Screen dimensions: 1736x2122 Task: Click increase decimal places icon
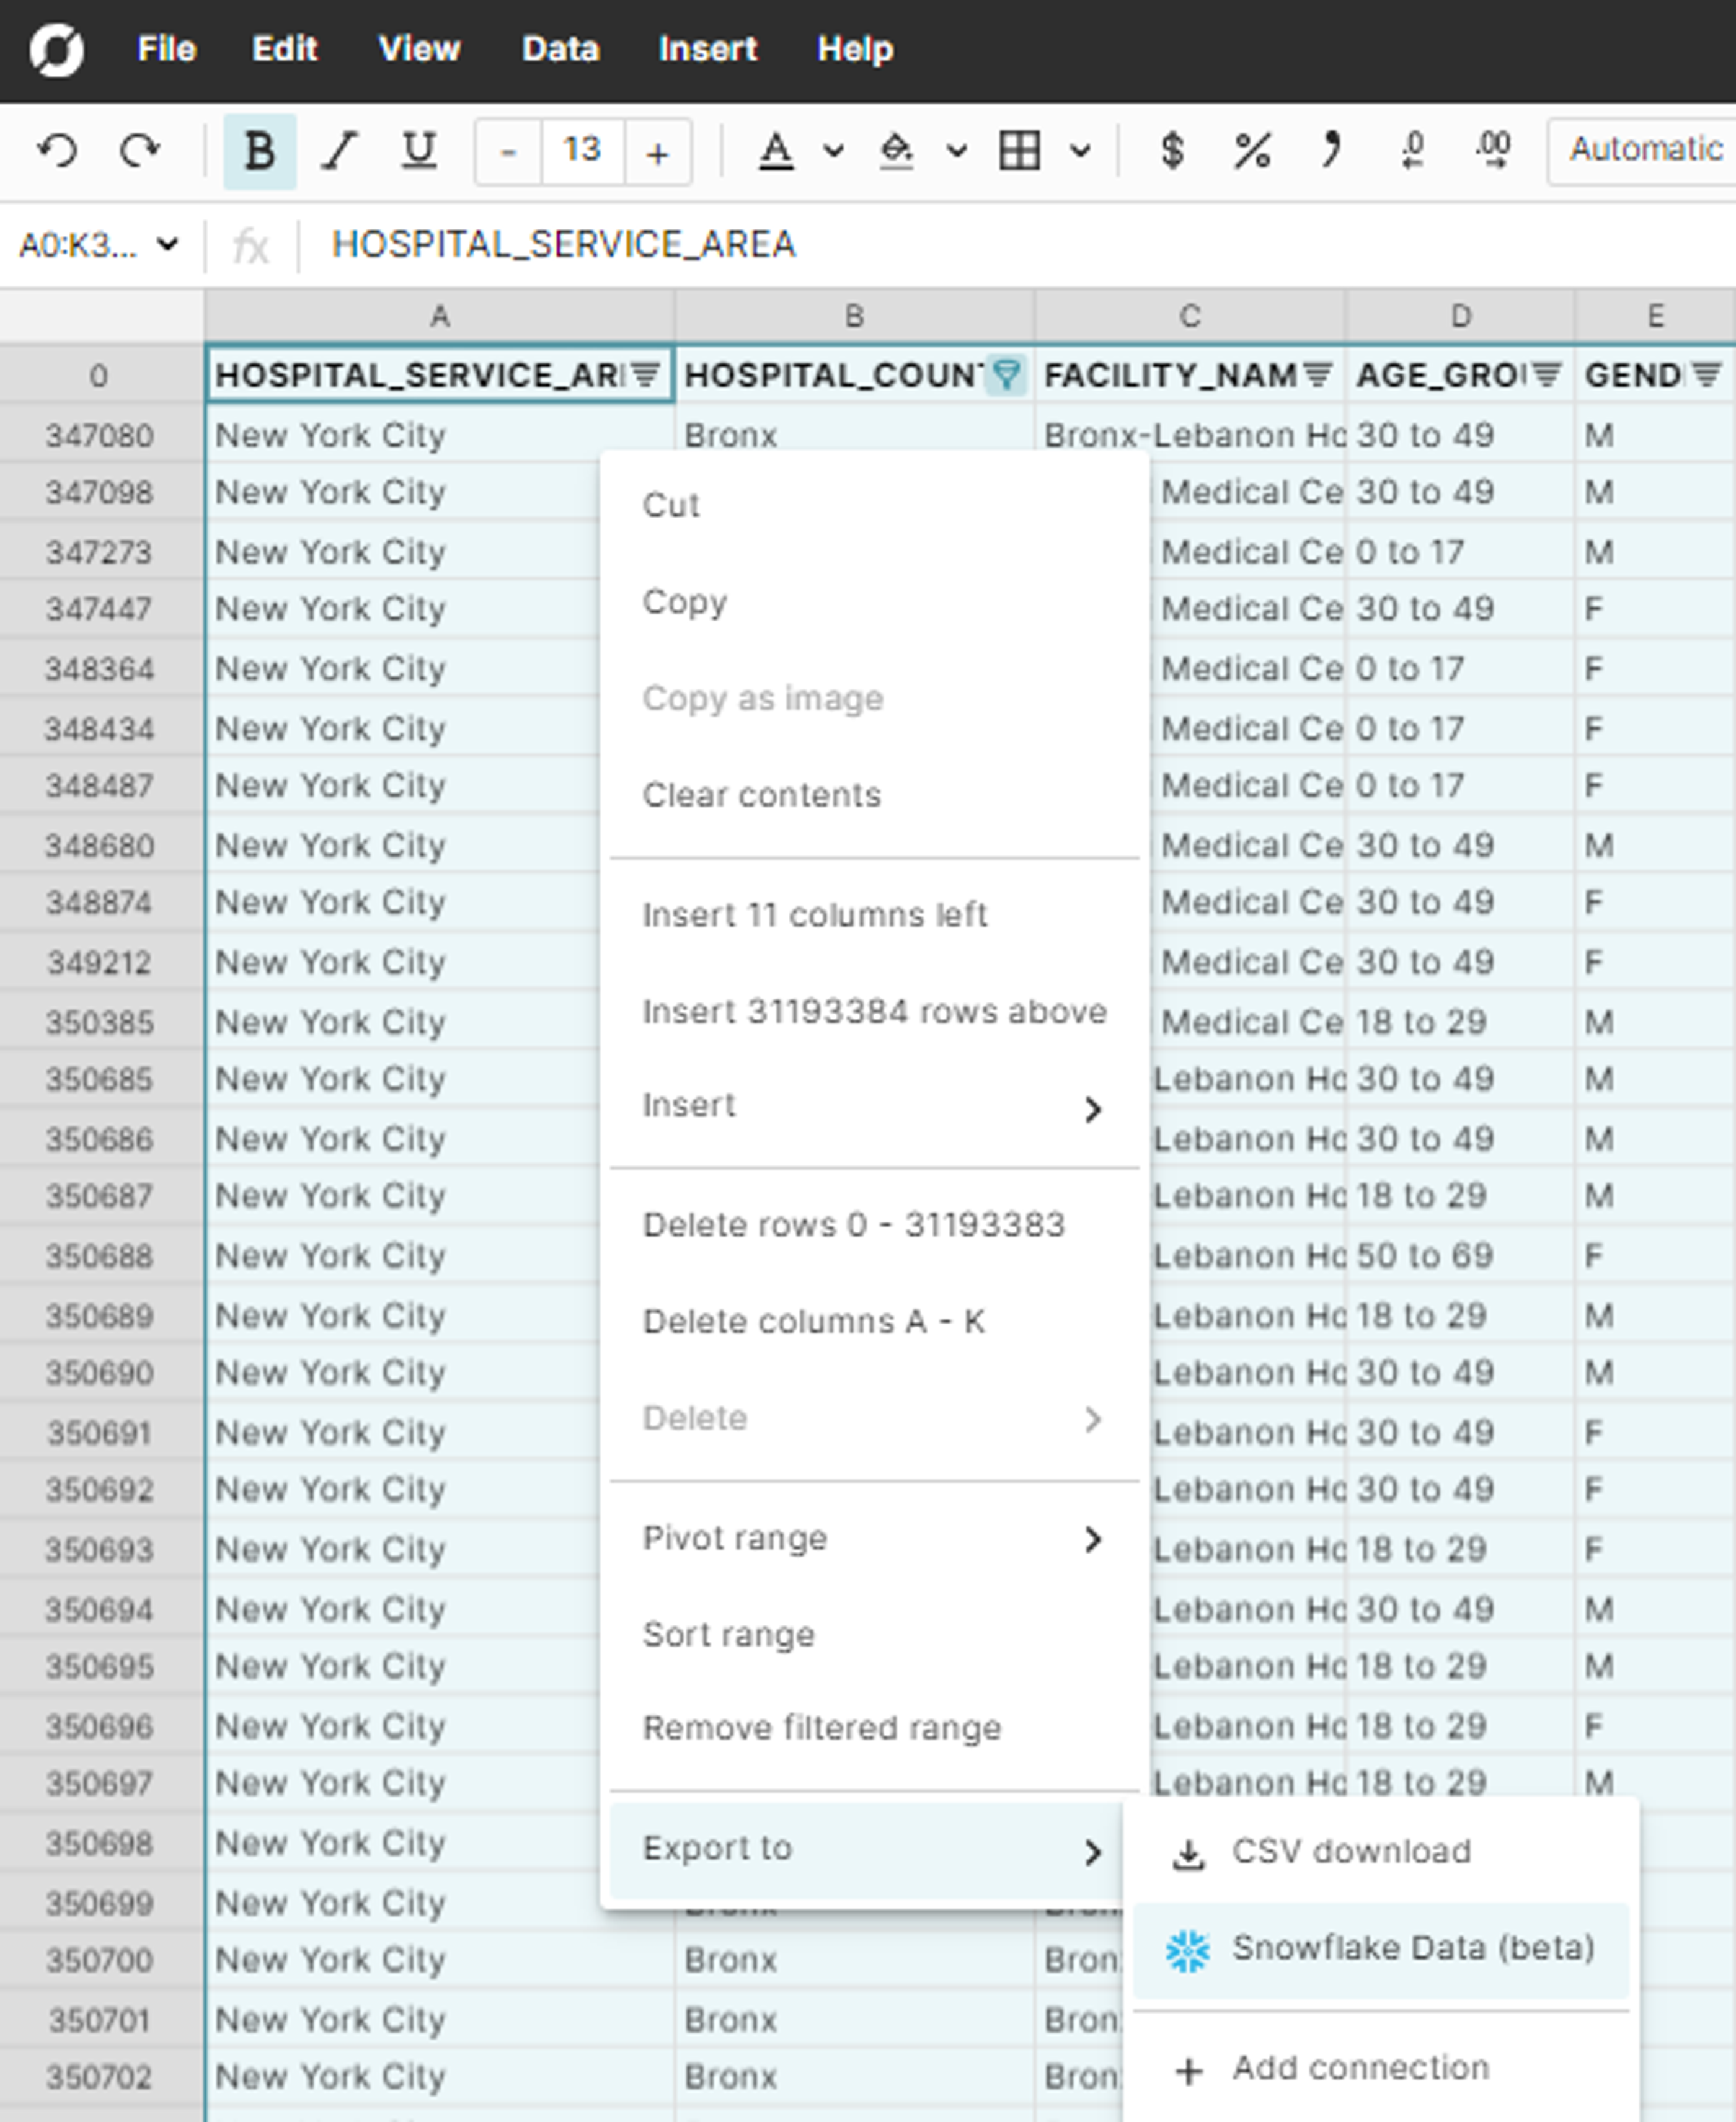click(x=1493, y=151)
